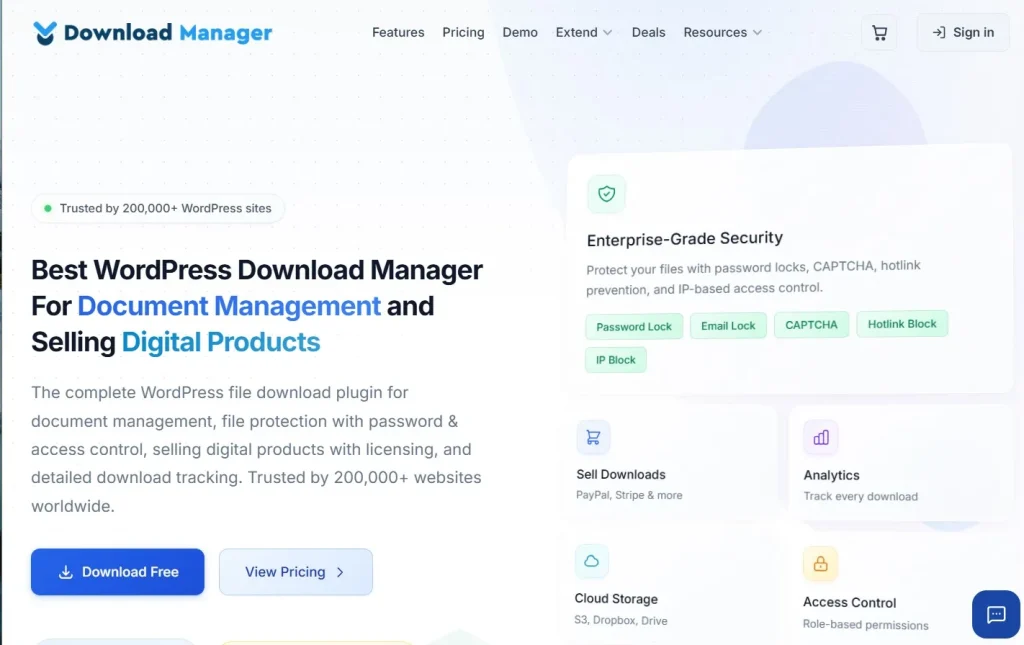Click the green status dot in Trusted badge
The height and width of the screenshot is (645, 1024).
(x=48, y=208)
